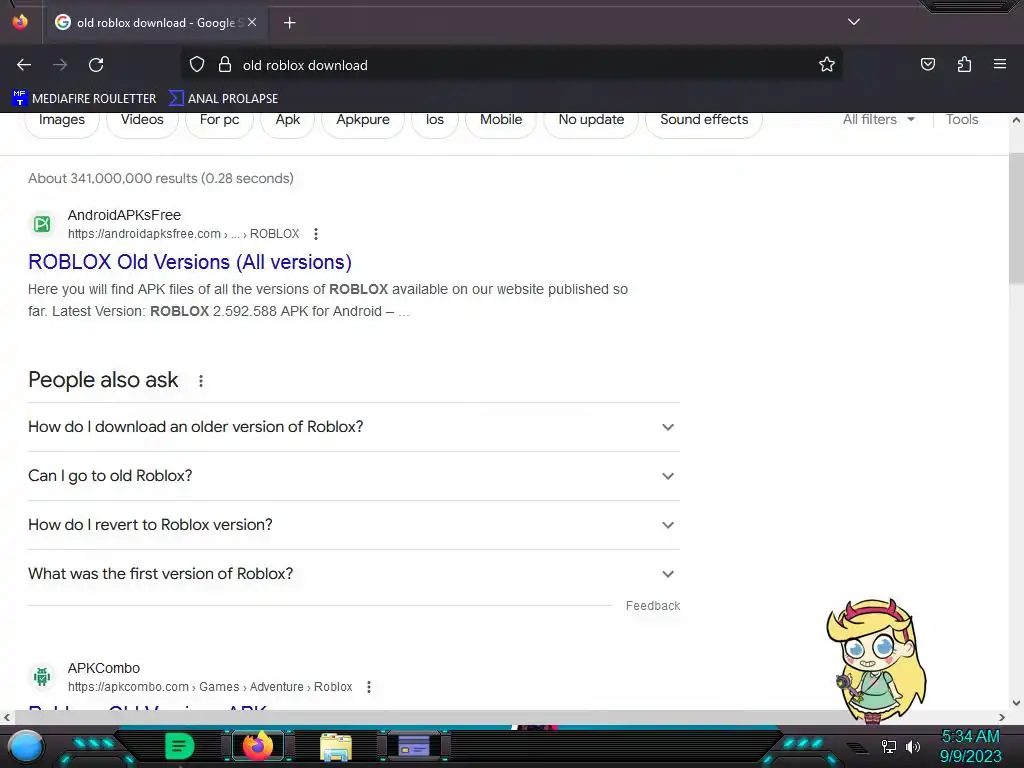This screenshot has width=1024, height=768.
Task: Open volume control tray icon
Action: (912, 746)
